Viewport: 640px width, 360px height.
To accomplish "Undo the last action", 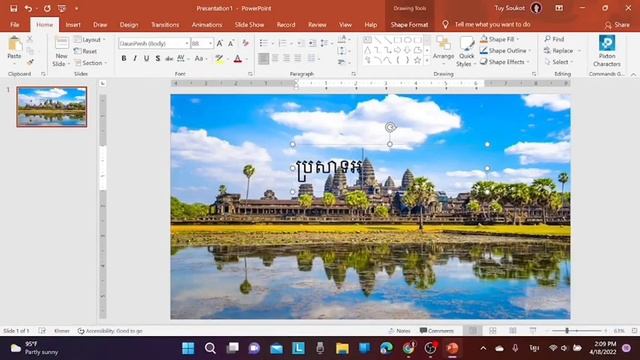I will click(x=28, y=8).
